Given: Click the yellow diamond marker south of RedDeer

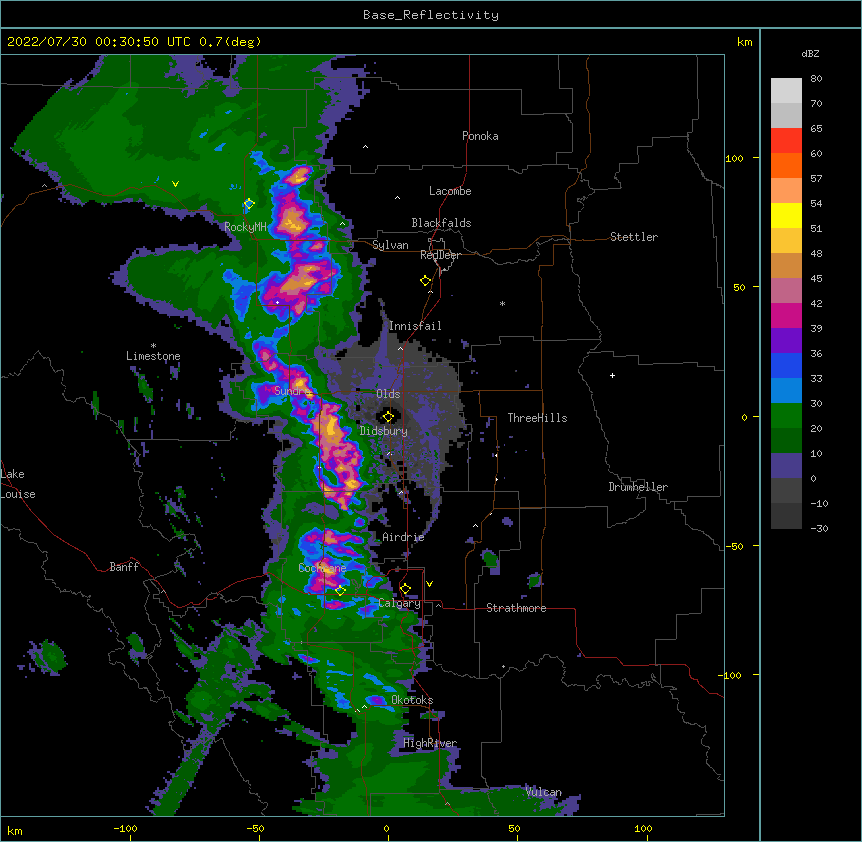Looking at the screenshot, I should click(x=425, y=281).
